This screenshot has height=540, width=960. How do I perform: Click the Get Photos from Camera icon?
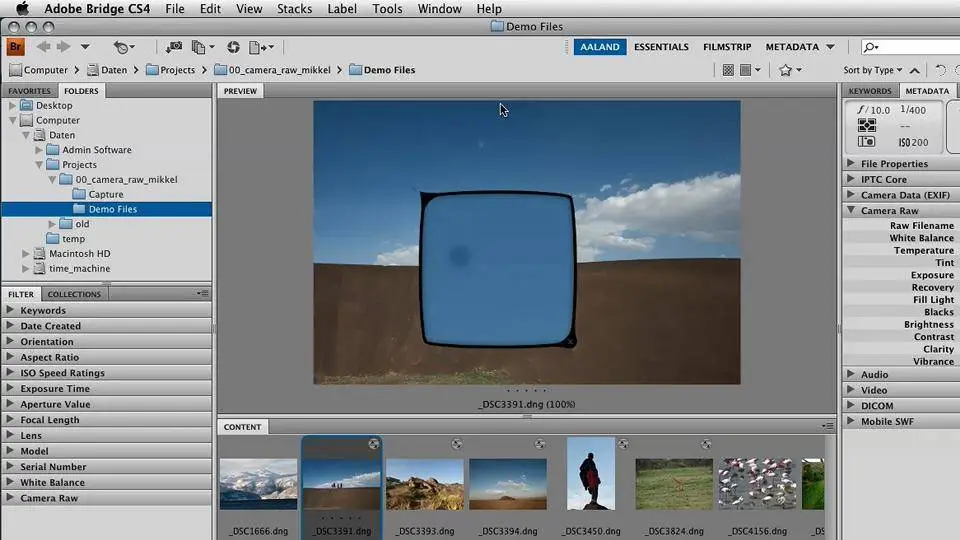tap(174, 47)
